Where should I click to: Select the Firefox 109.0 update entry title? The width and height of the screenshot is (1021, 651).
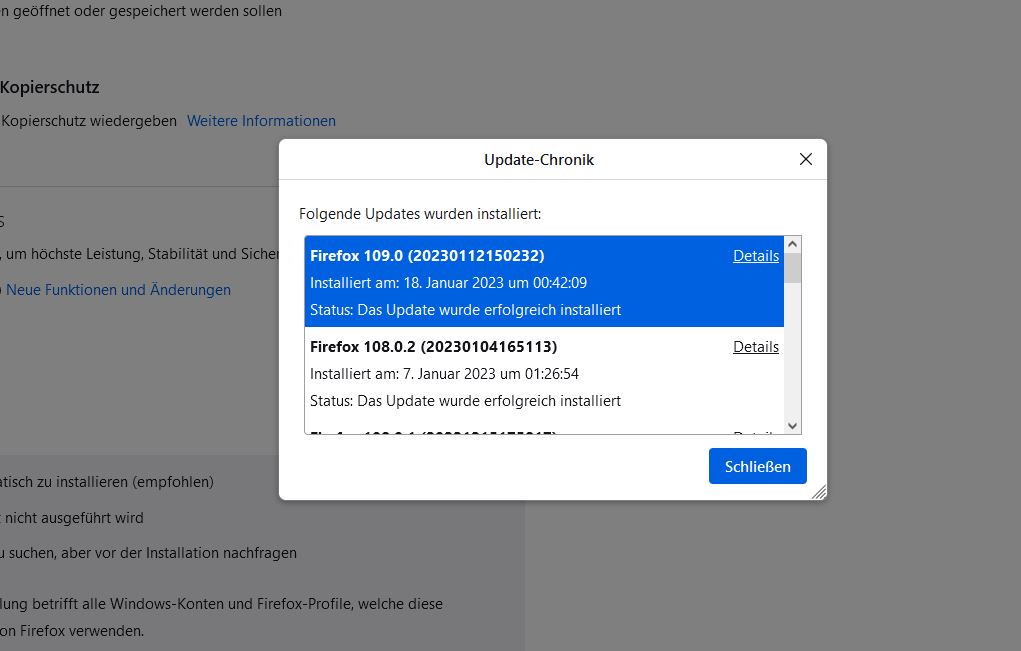[x=427, y=256]
